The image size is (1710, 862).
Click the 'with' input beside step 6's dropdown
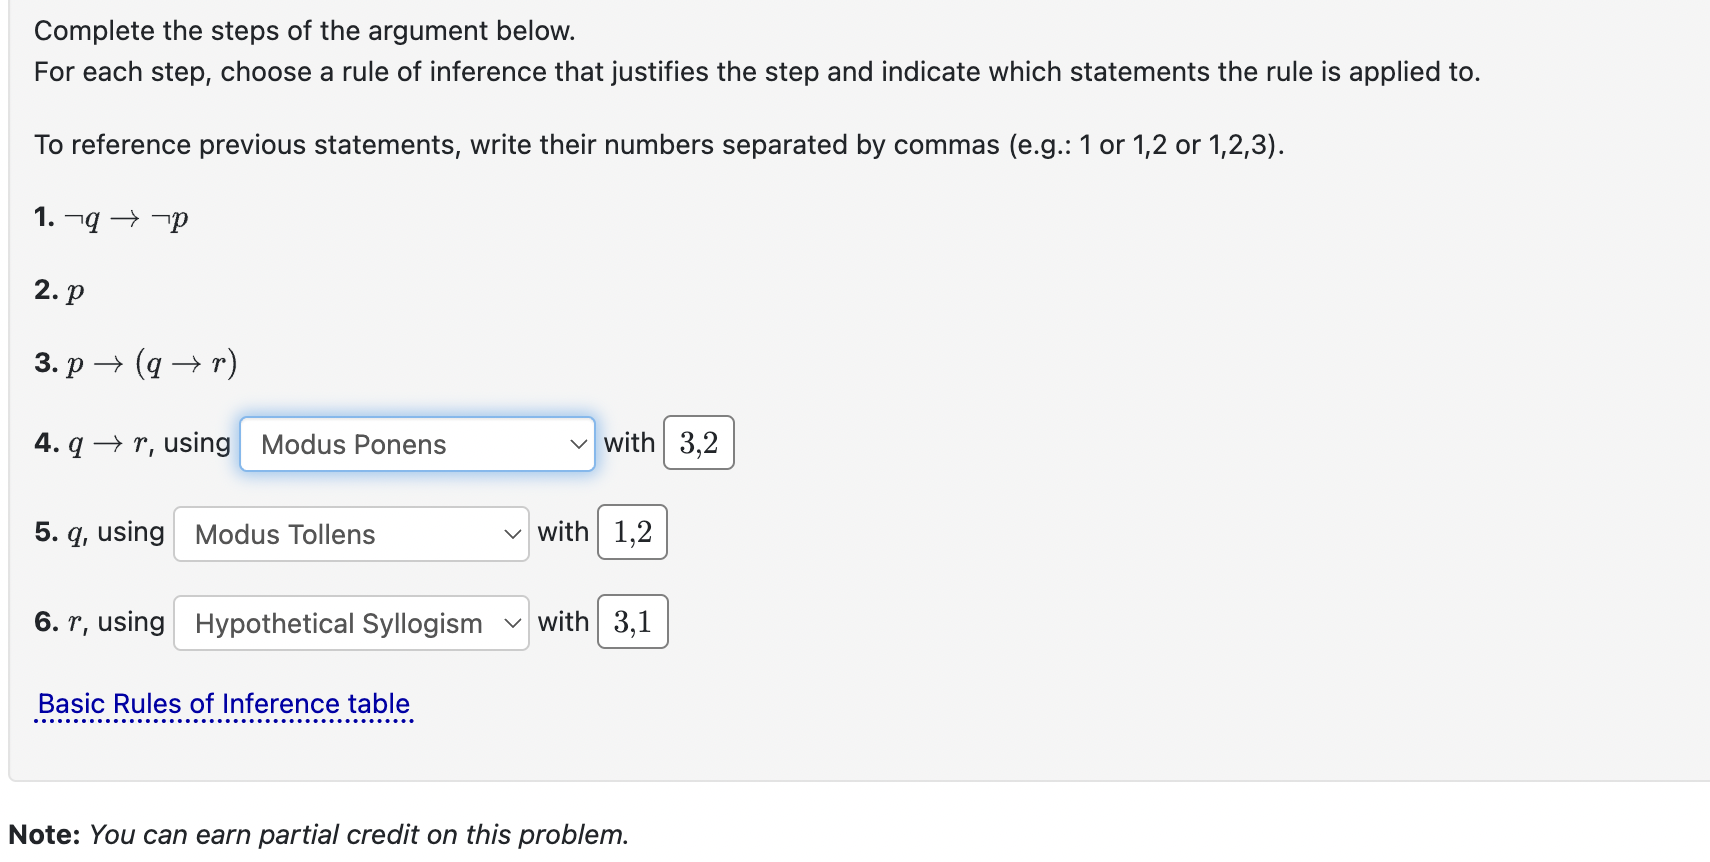point(632,621)
